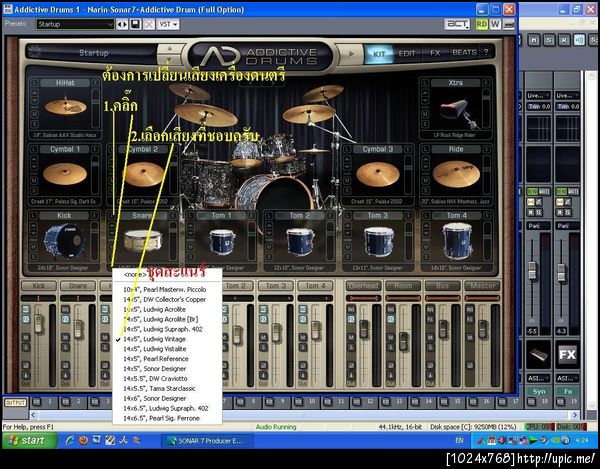Screen dimensions: 600x469
Task: Open the Presets Startup combo box
Action: coord(75,24)
